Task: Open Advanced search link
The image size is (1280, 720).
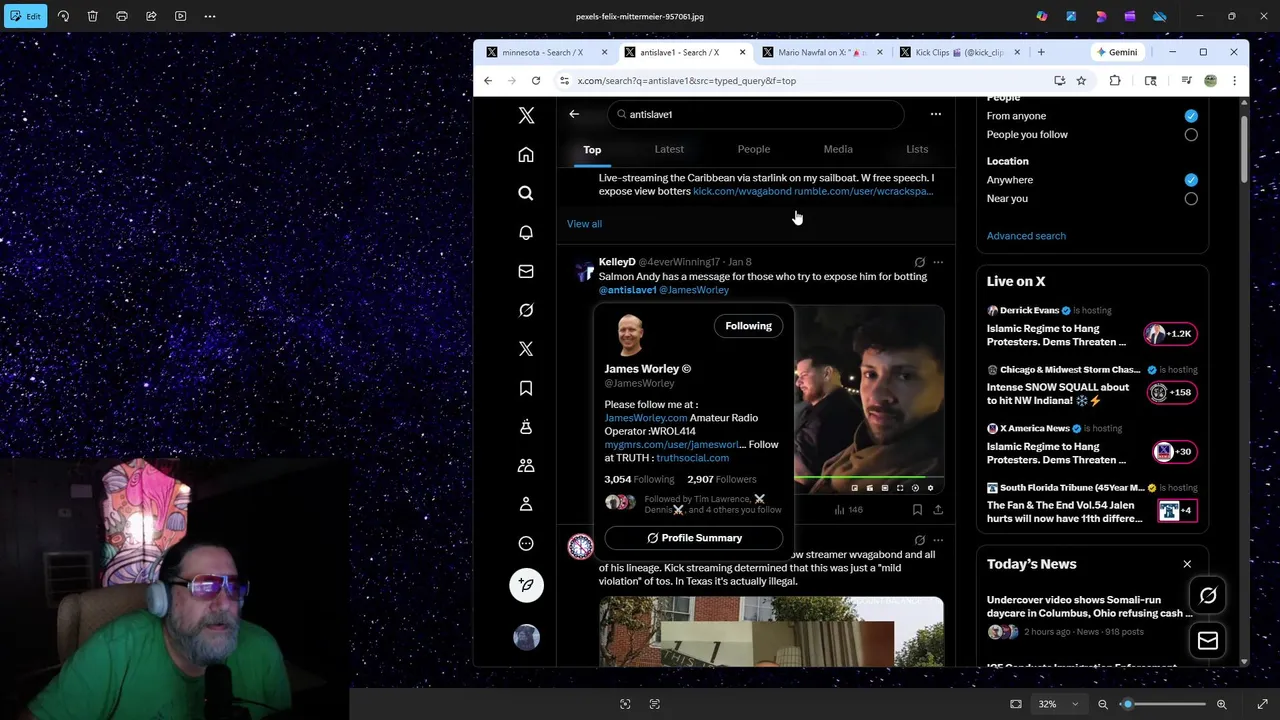Action: [x=1026, y=236]
